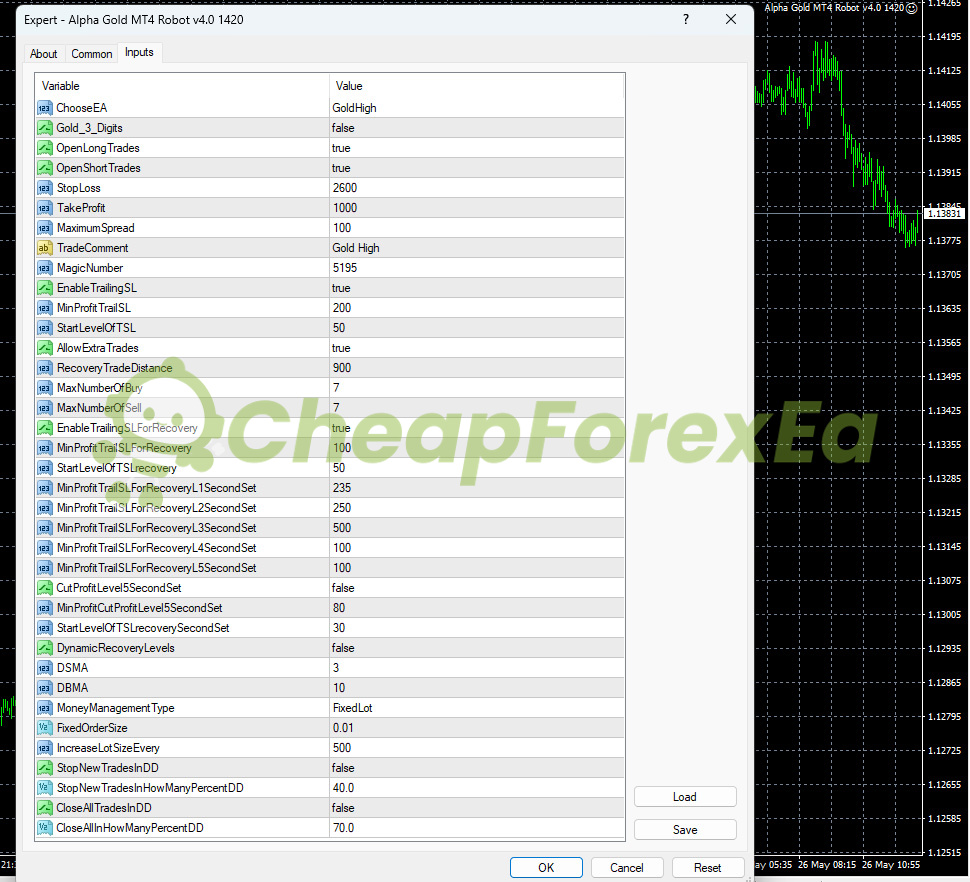
Task: Click the boolean icon beside EnableTrailingSL
Action: point(45,288)
